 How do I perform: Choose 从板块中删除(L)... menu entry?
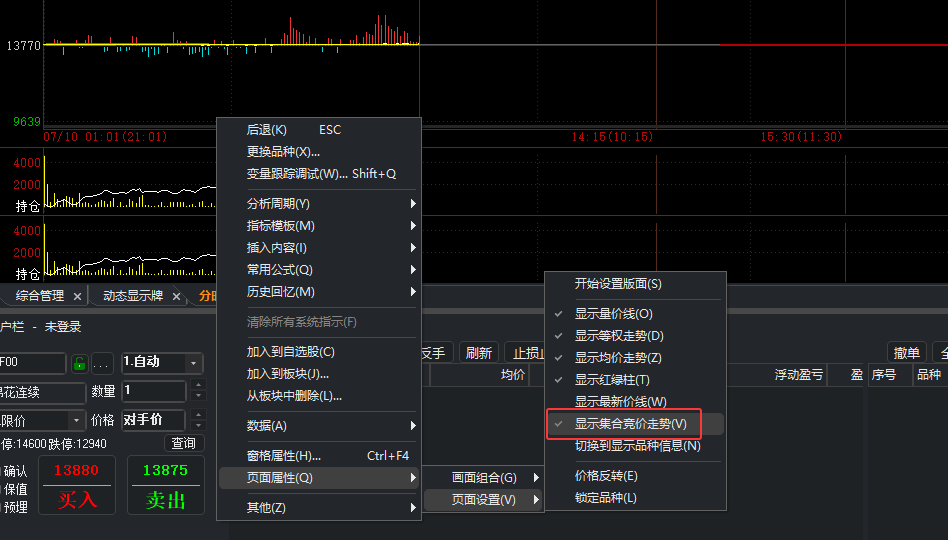point(319,396)
